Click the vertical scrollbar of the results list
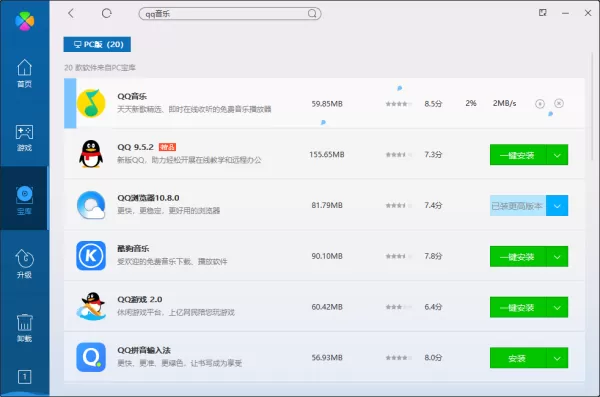 click(x=592, y=107)
